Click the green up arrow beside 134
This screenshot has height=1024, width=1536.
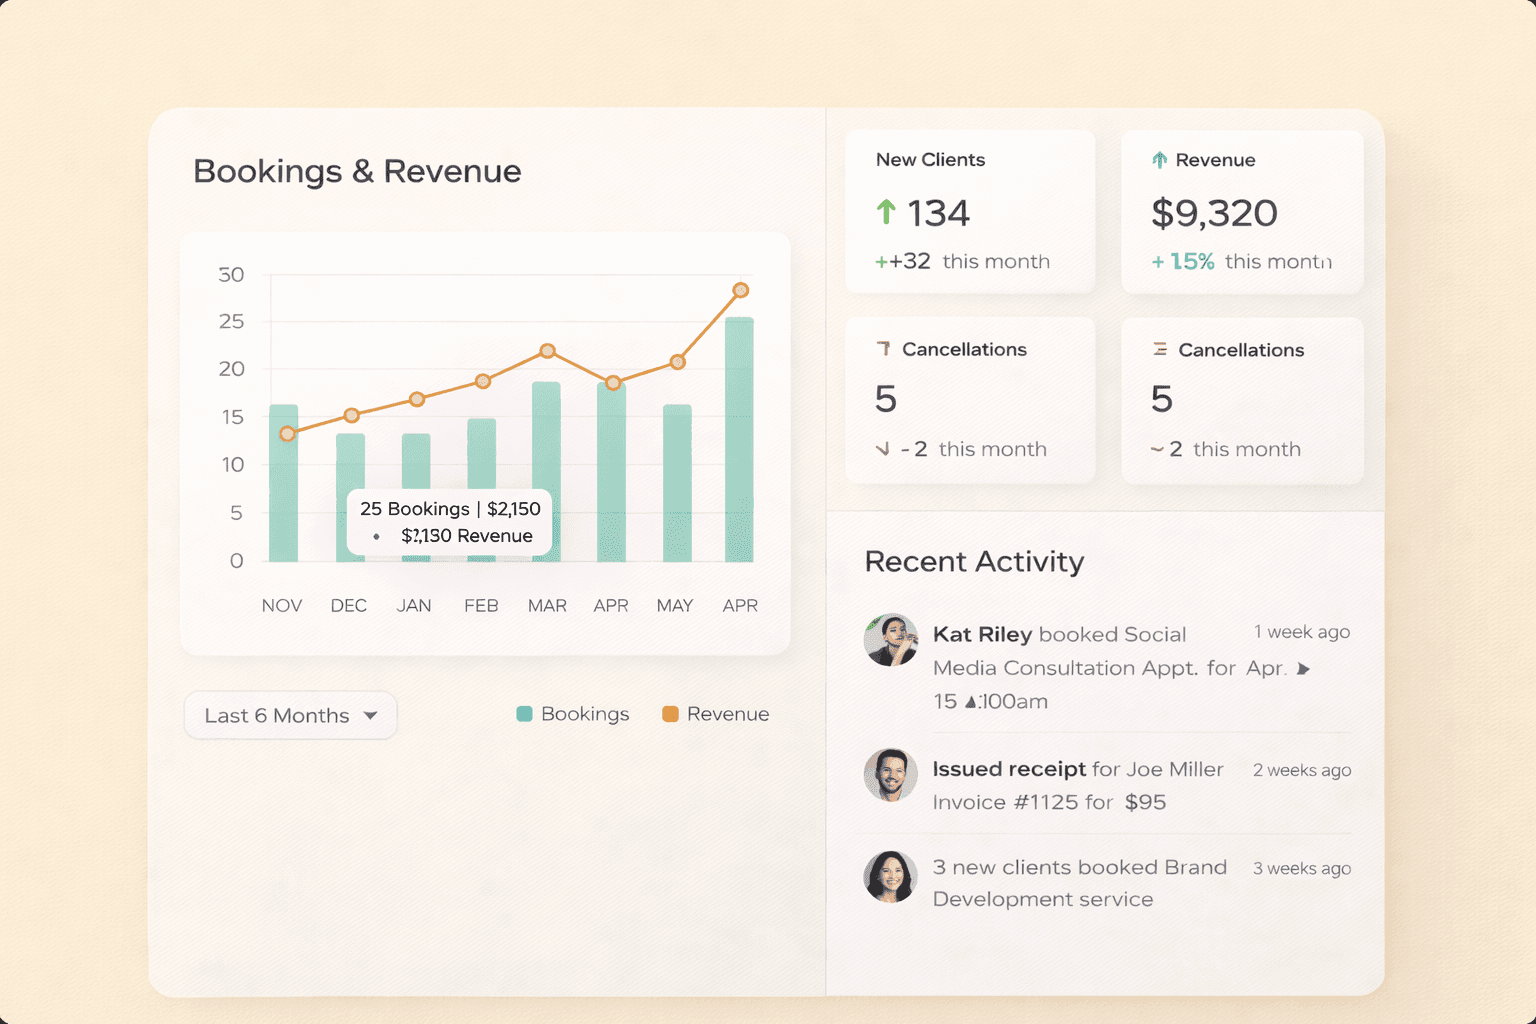point(885,212)
